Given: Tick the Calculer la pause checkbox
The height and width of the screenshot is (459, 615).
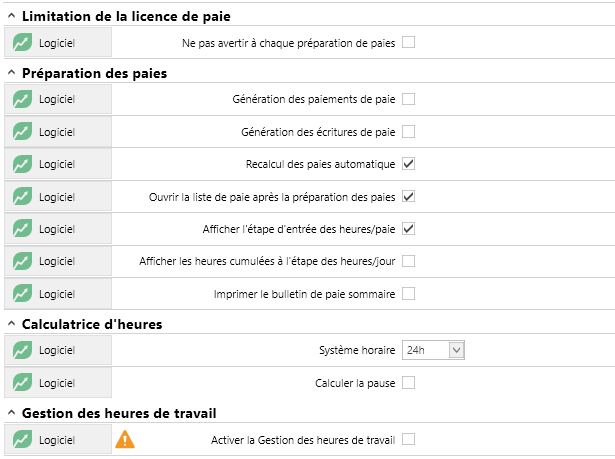Looking at the screenshot, I should click(x=408, y=382).
